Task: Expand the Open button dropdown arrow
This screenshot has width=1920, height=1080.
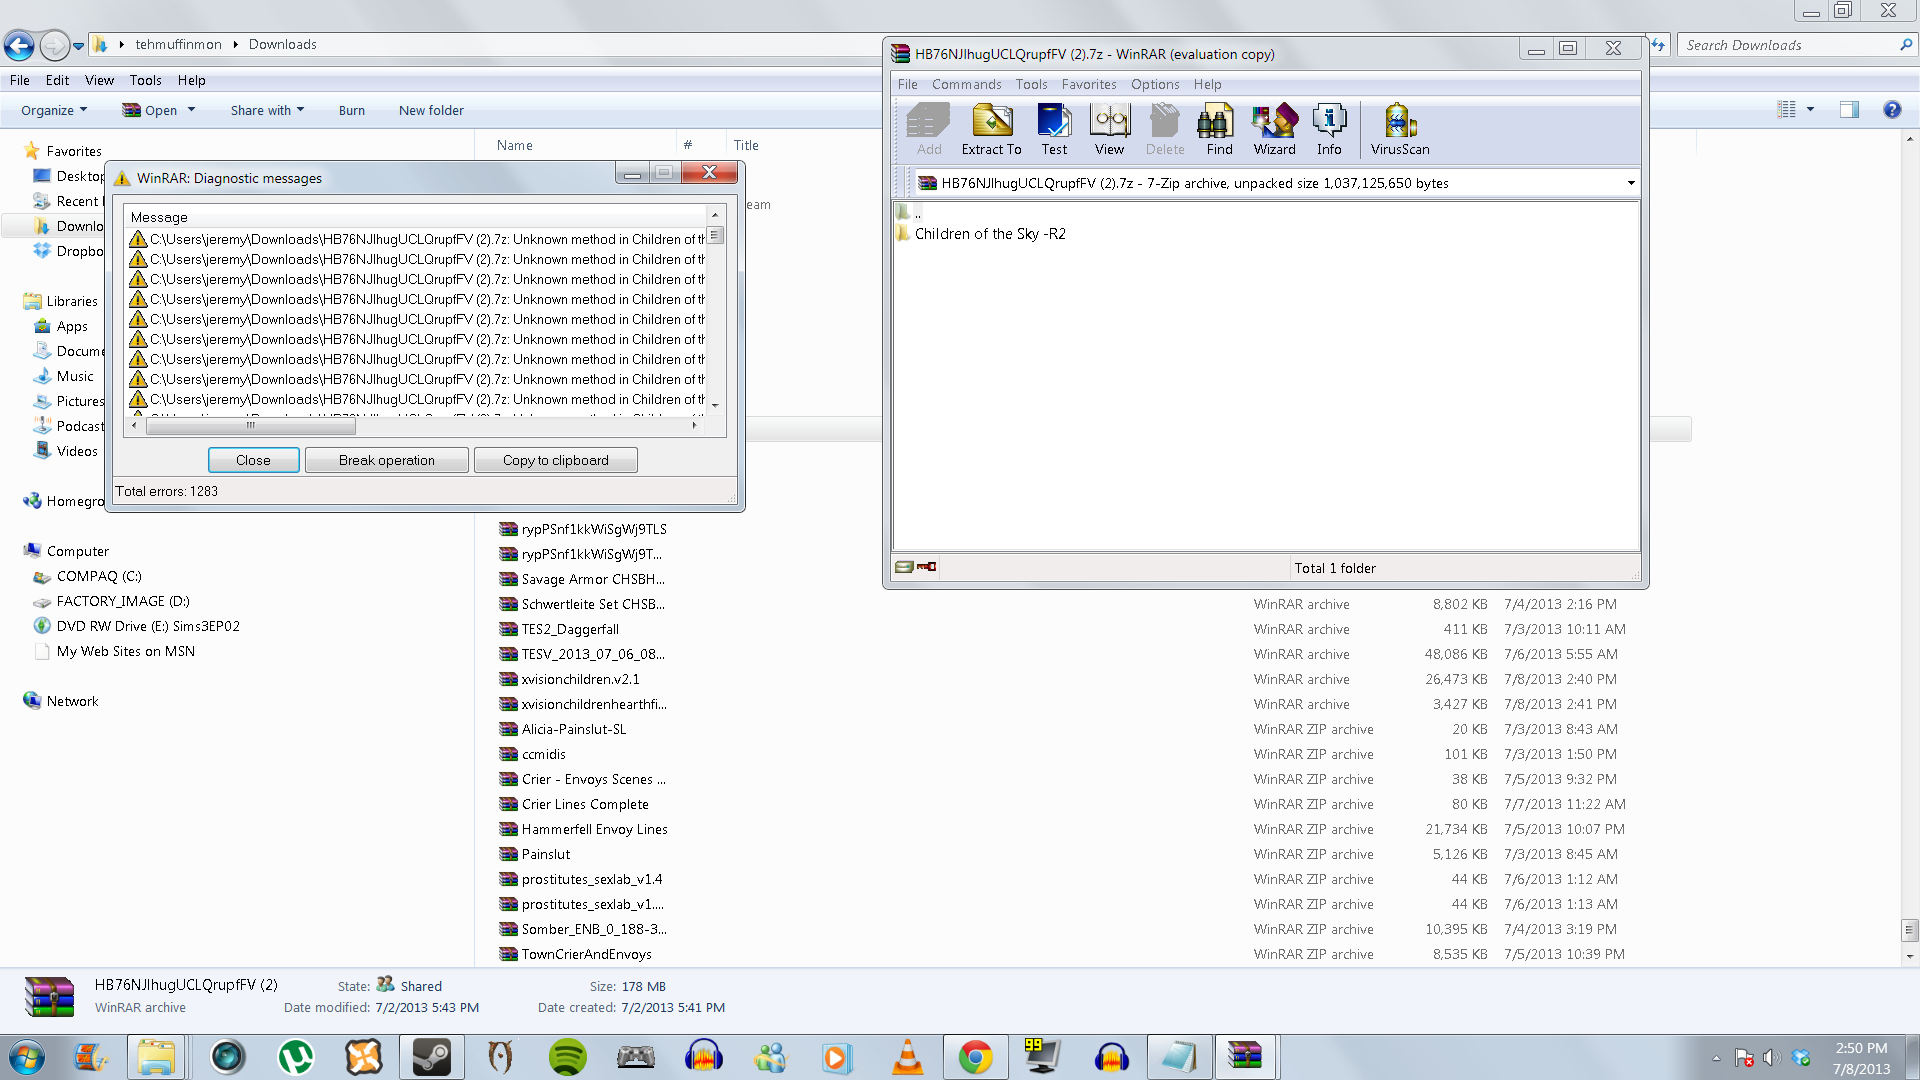Action: click(x=191, y=110)
